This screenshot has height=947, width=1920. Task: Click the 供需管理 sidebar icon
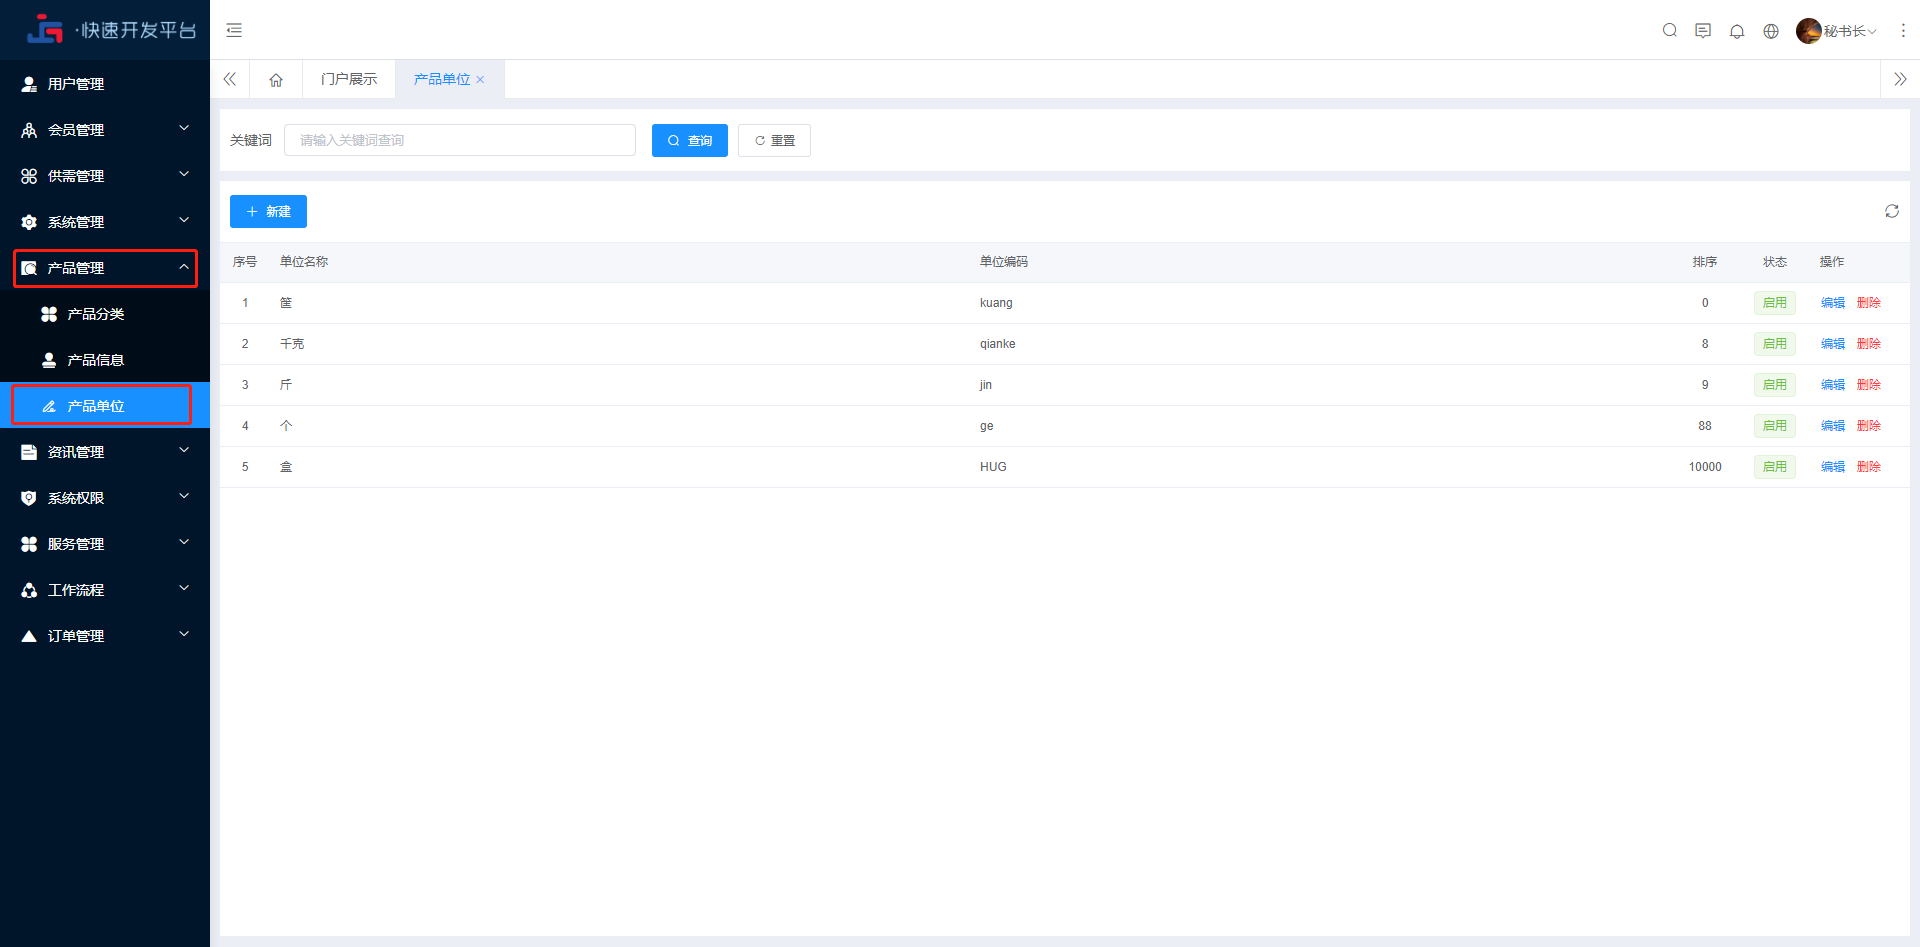pos(29,176)
